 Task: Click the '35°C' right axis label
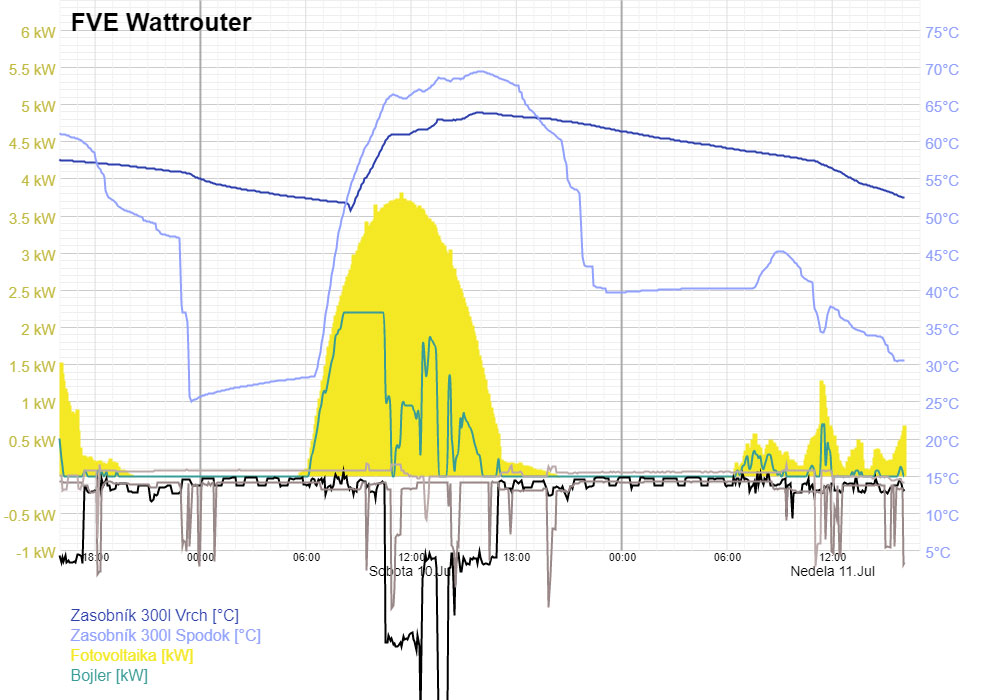(942, 329)
